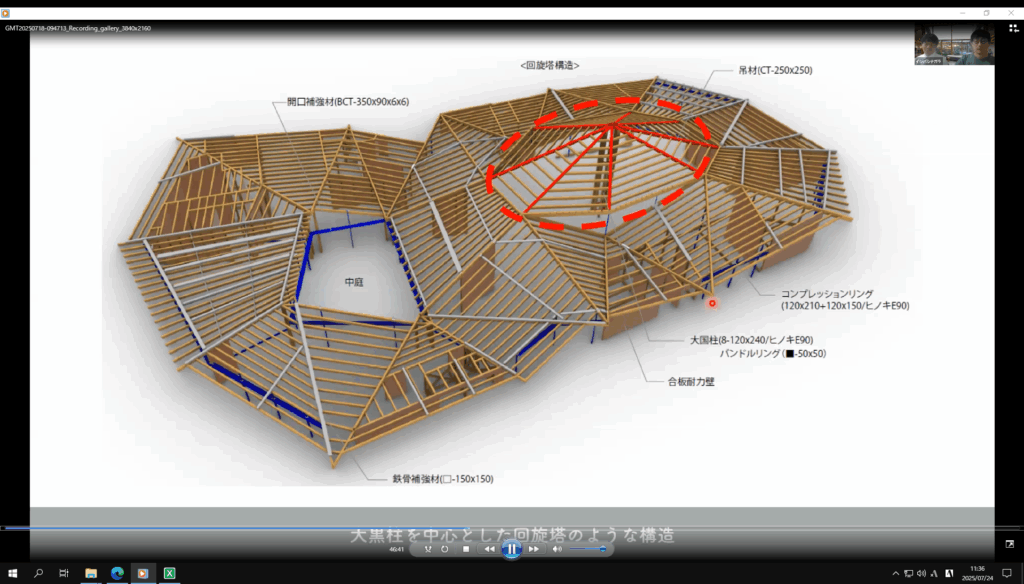The width and height of the screenshot is (1024, 584).
Task: Open File Explorer from the taskbar
Action: click(91, 573)
